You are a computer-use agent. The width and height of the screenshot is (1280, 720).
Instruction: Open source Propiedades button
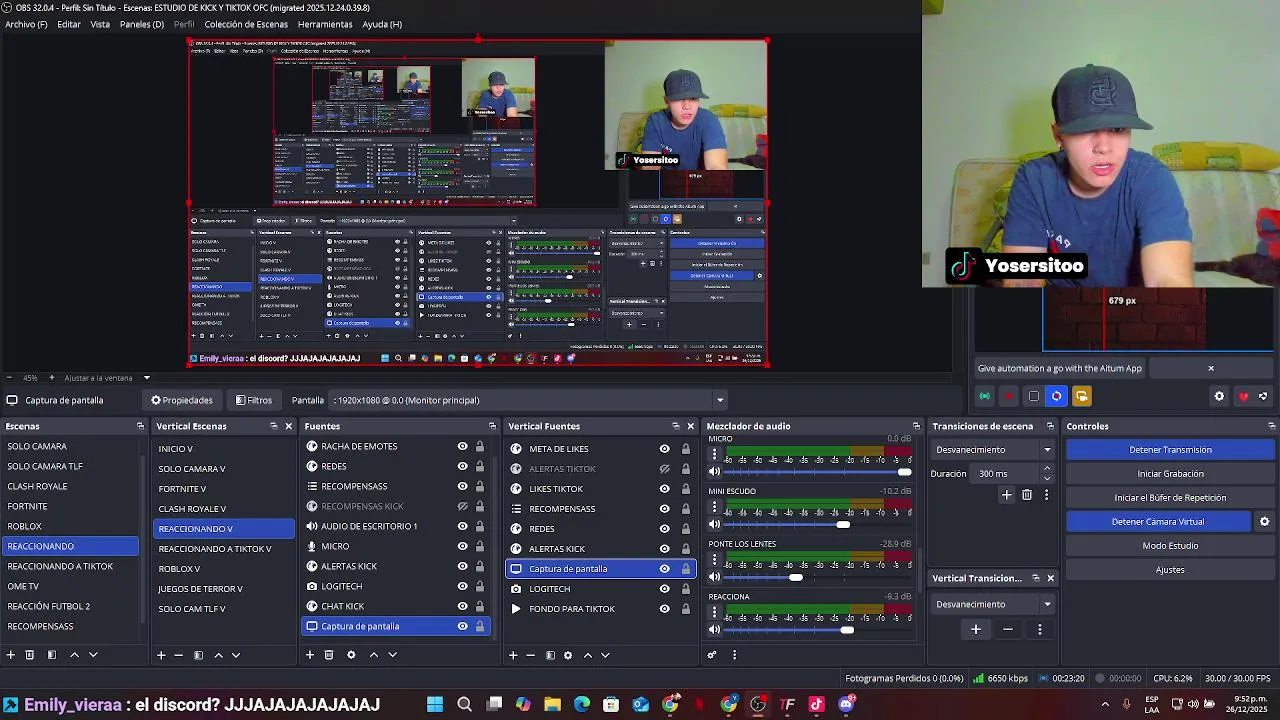(x=182, y=400)
